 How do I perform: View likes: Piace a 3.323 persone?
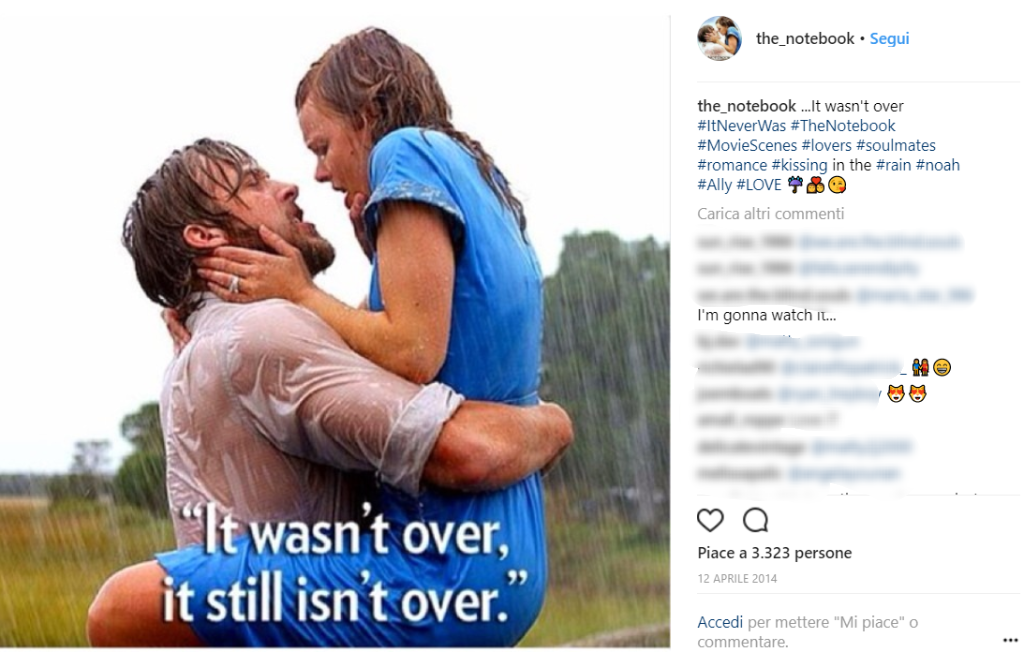[774, 553]
